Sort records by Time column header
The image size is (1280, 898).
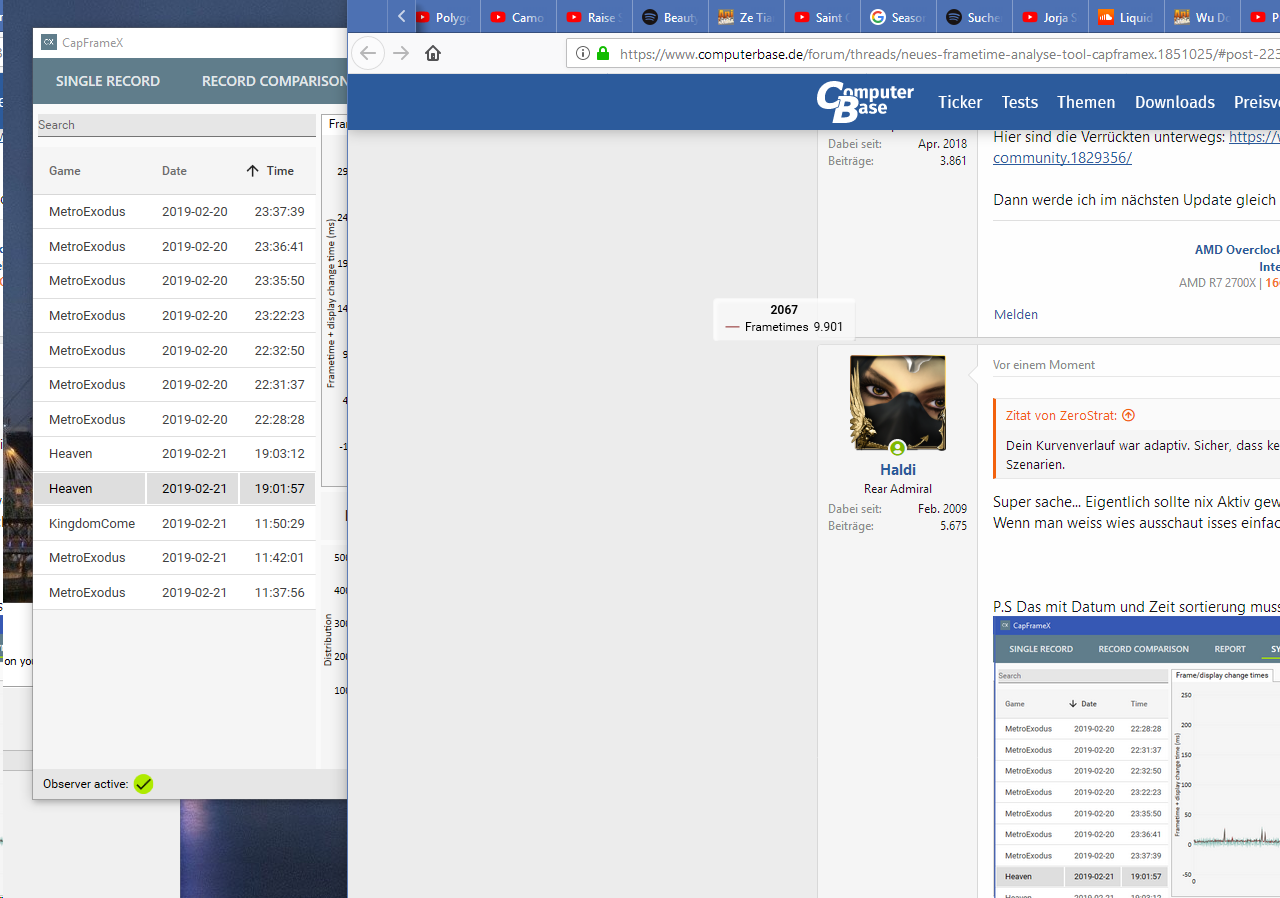click(280, 171)
